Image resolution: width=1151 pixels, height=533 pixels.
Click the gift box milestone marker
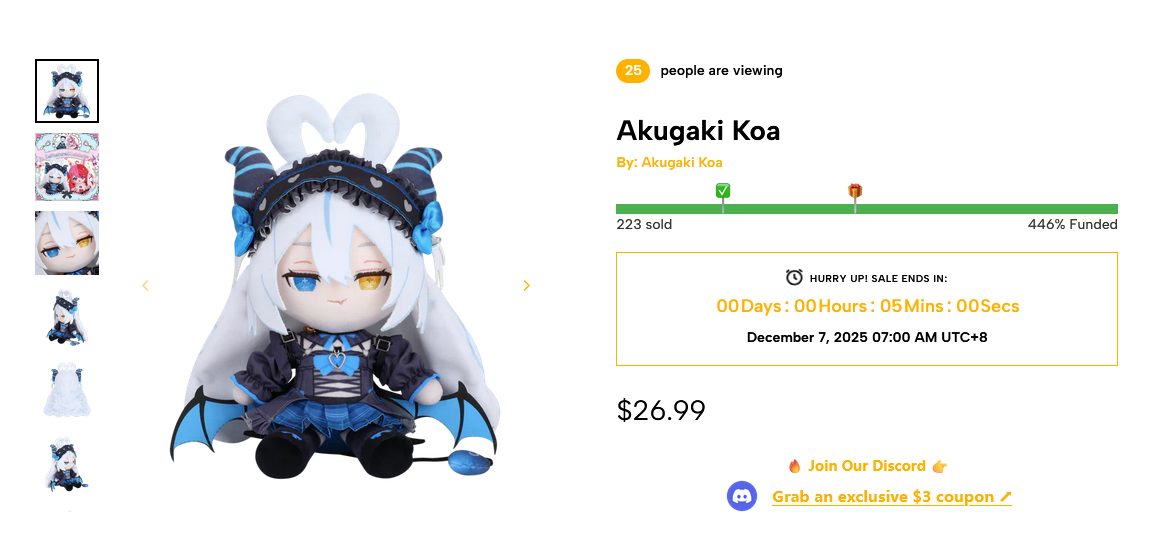tap(854, 191)
